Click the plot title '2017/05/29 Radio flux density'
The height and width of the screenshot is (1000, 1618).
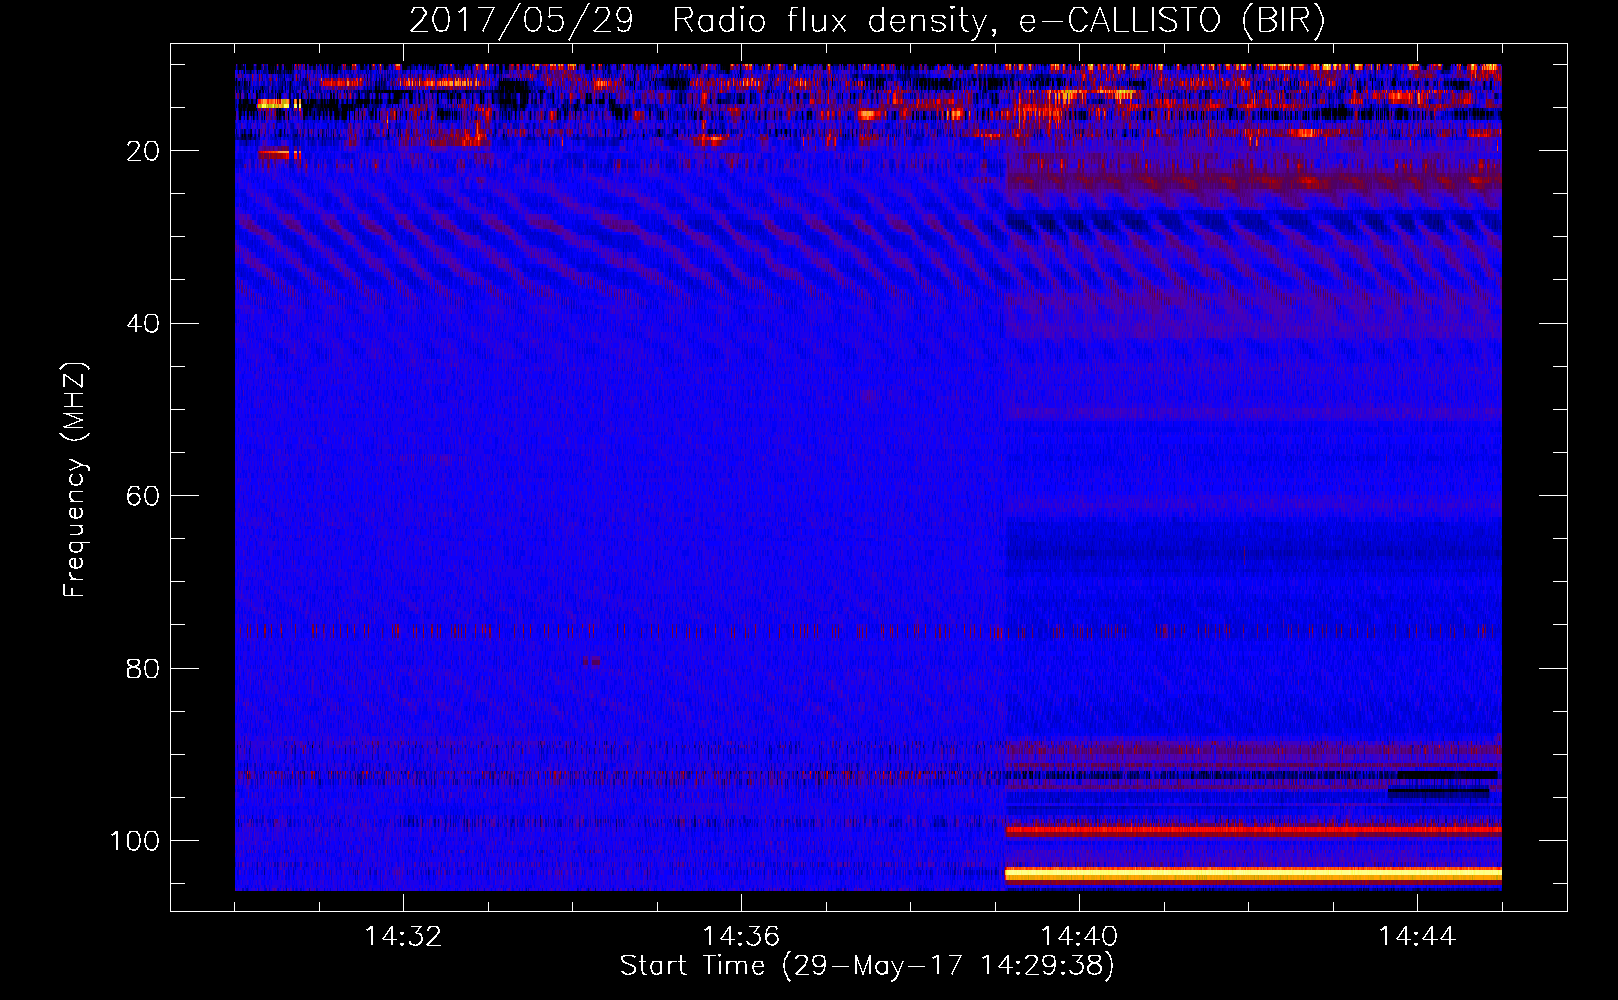tap(697, 21)
